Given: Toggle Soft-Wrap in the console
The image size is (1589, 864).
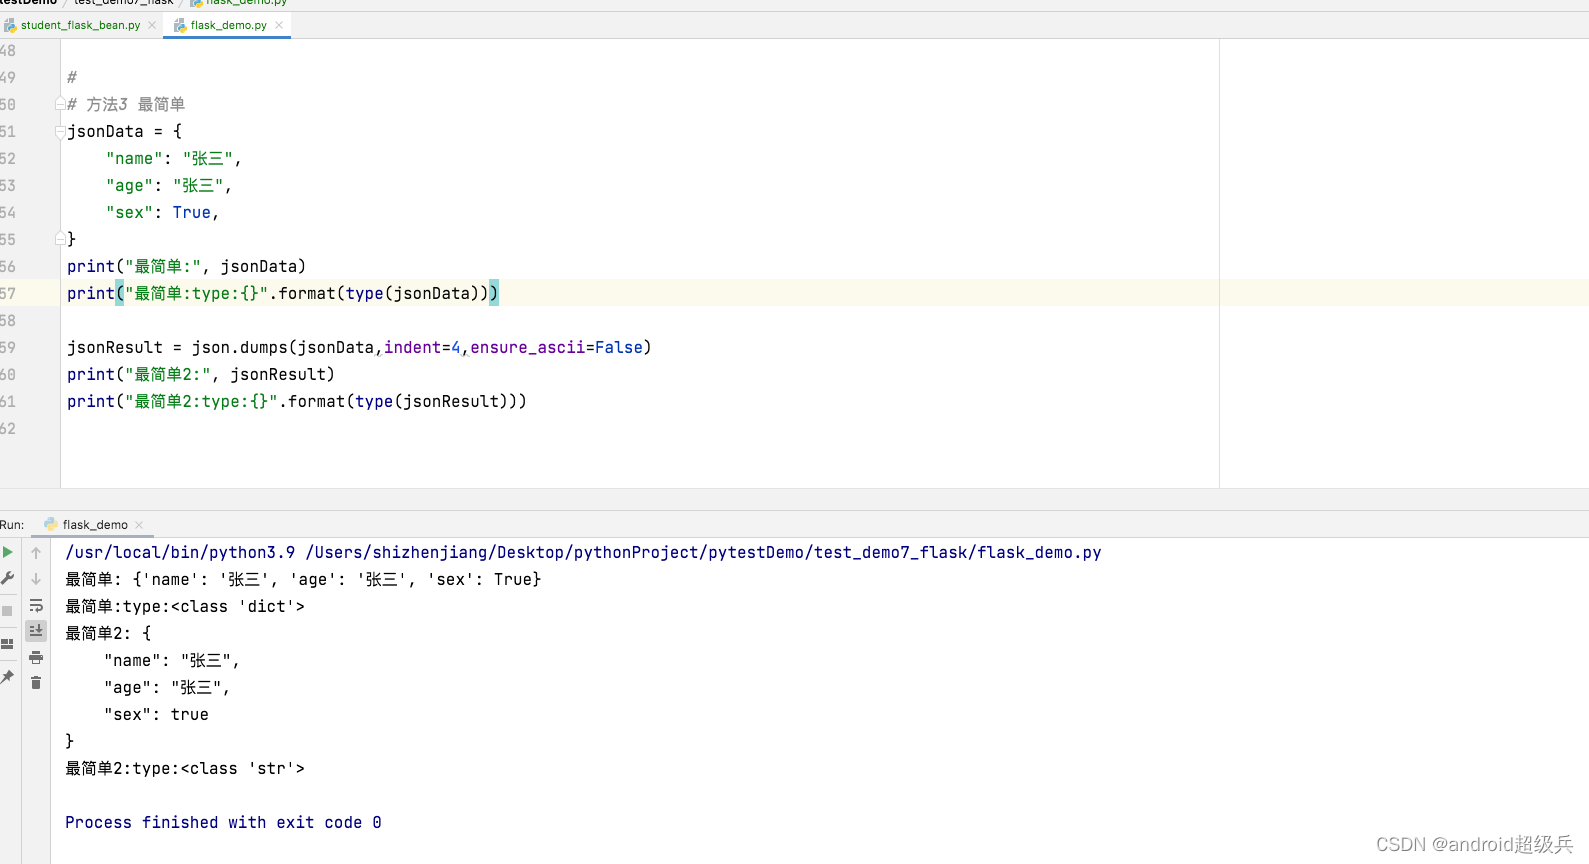Looking at the screenshot, I should coord(36,605).
